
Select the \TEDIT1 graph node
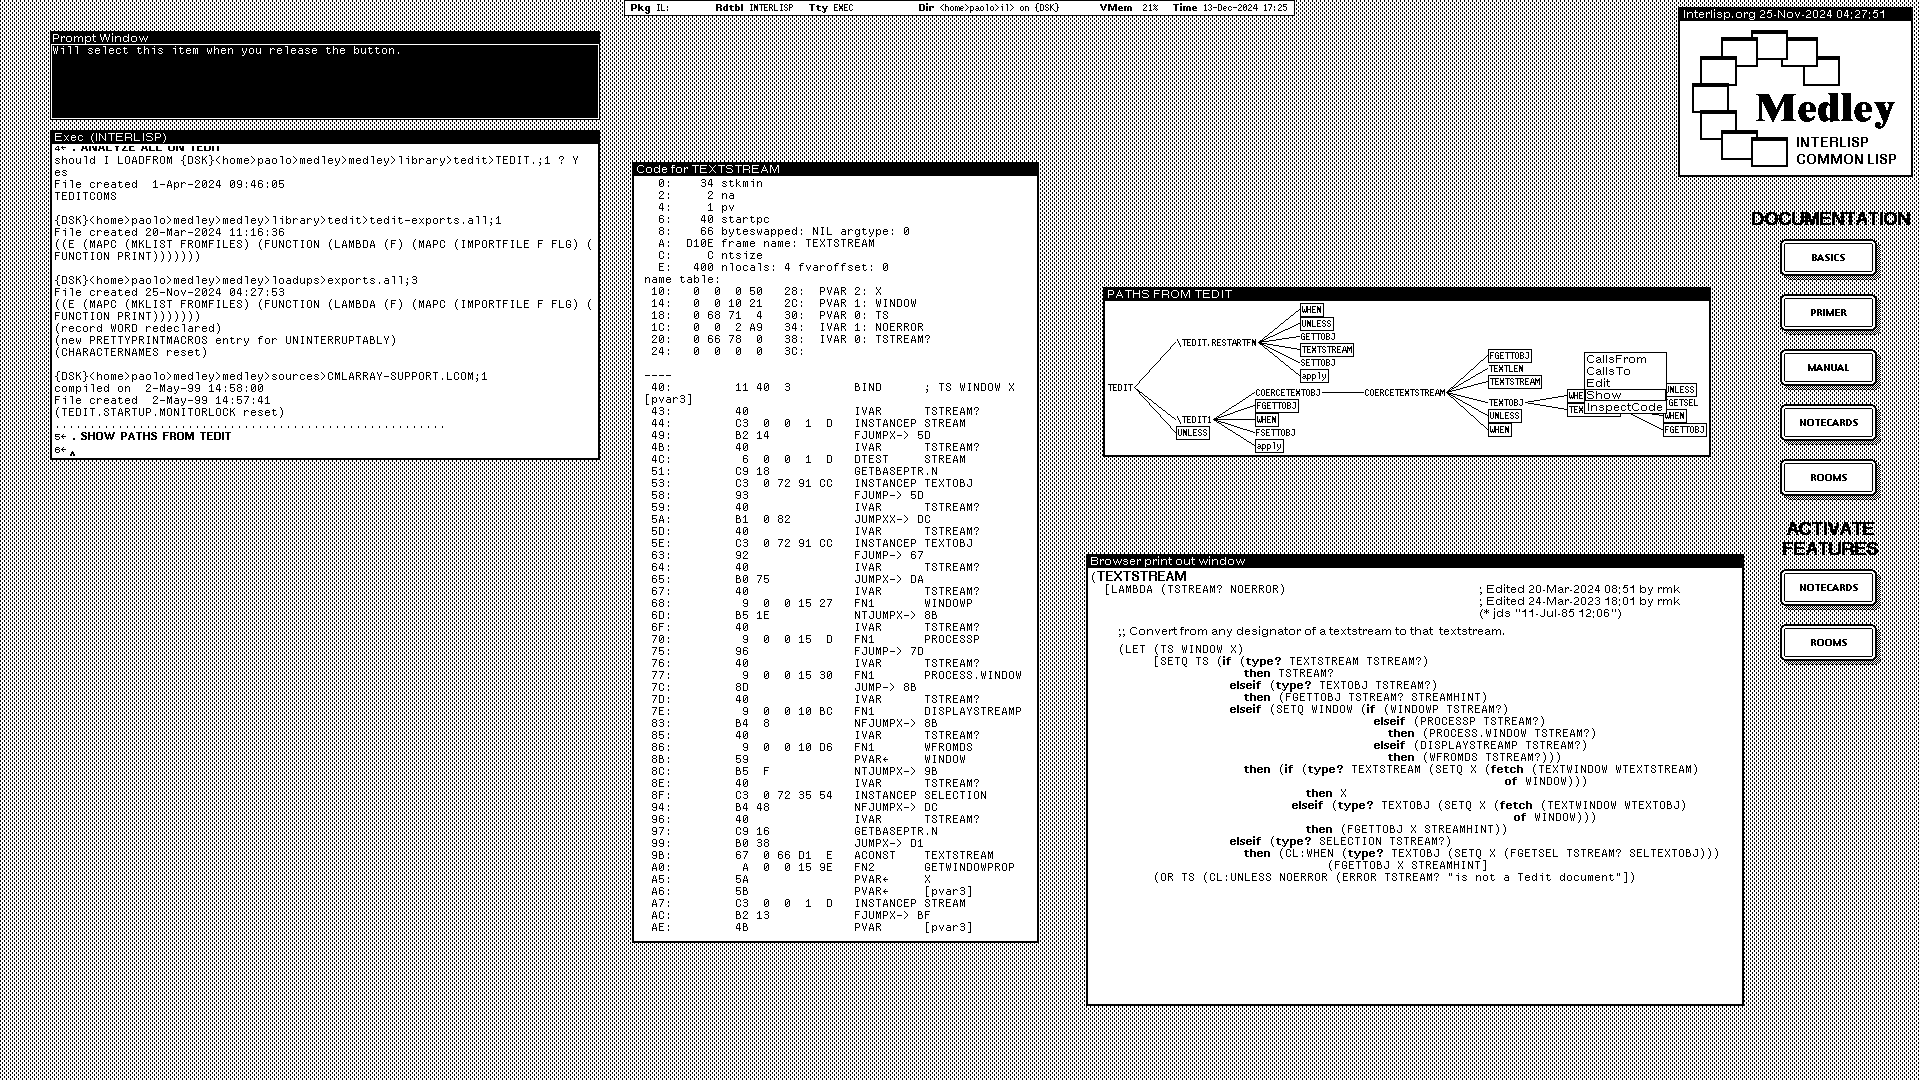[1194, 420]
